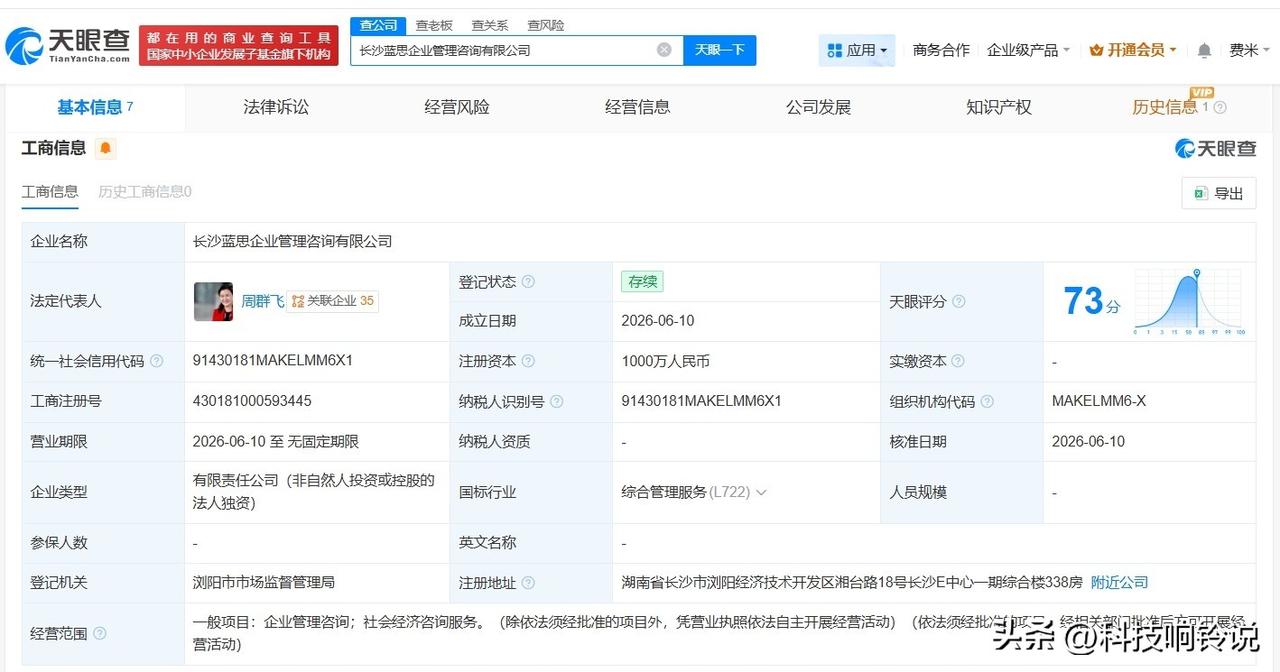Screen dimensions: 1280x672
Task: Click the 湖南省长沙市 registered address text
Action: pos(852,582)
